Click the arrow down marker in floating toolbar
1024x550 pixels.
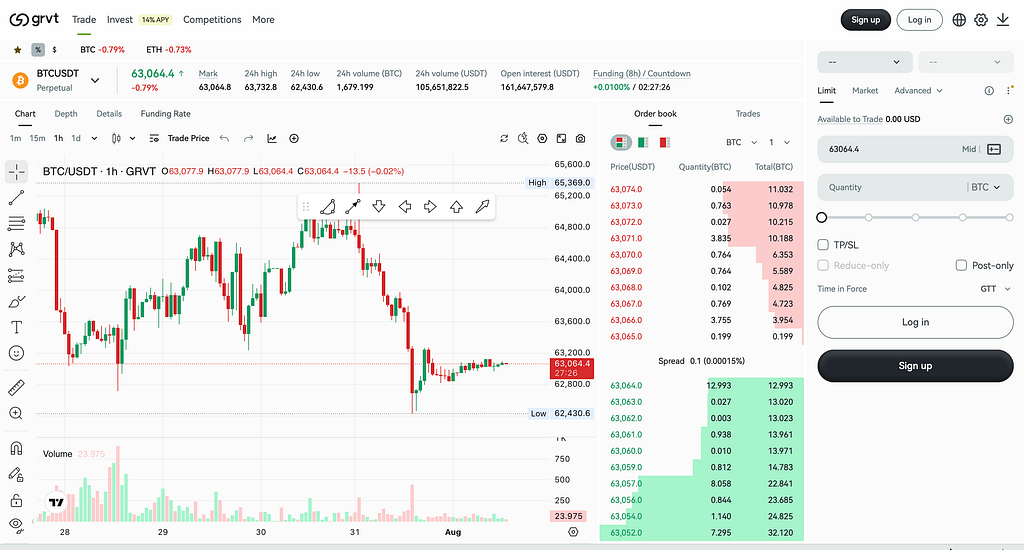click(379, 207)
